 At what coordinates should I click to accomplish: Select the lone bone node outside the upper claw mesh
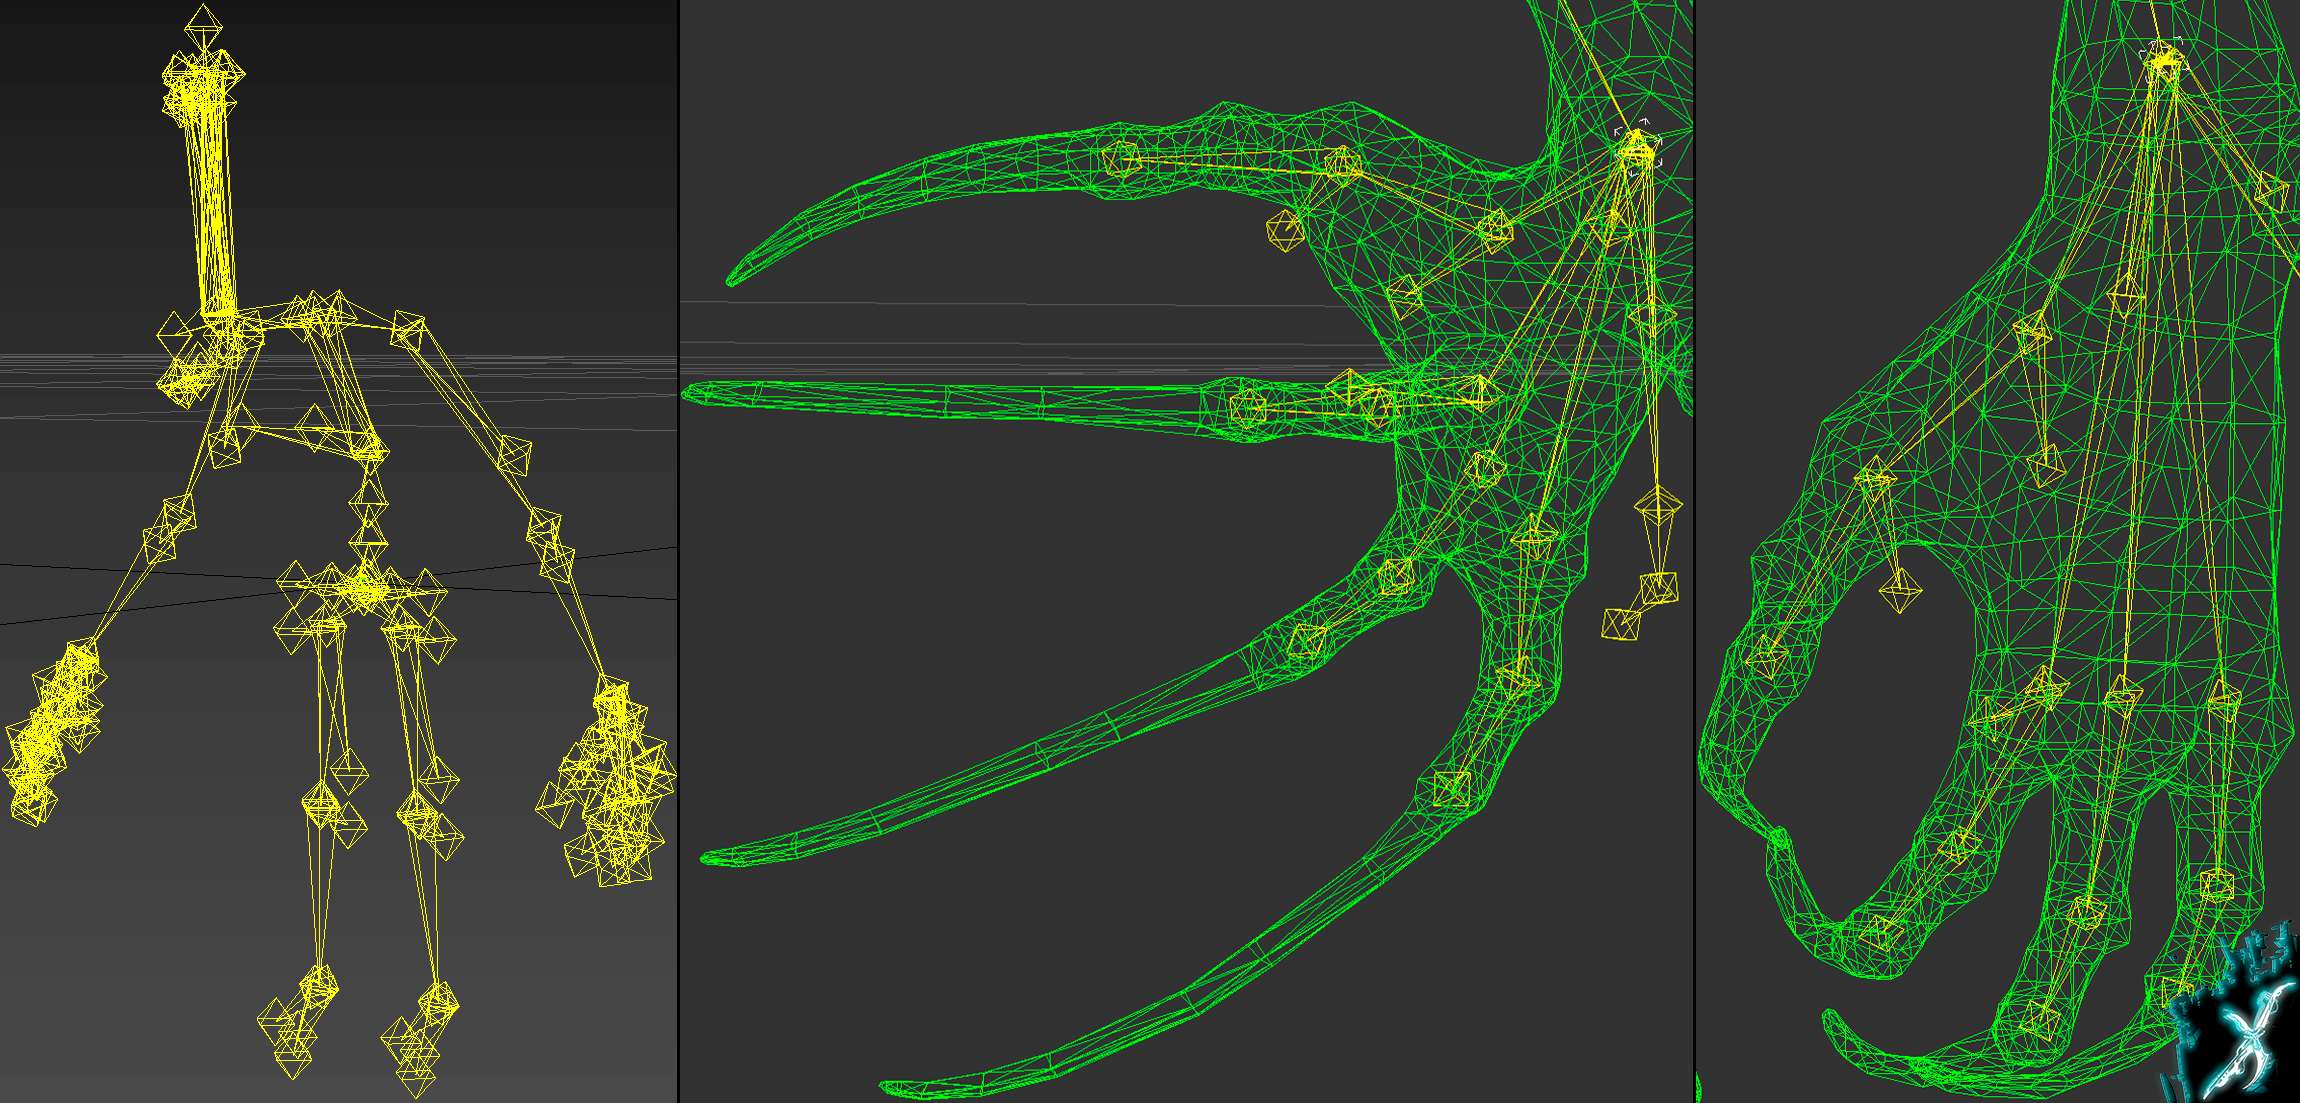pyautogui.click(x=1284, y=230)
